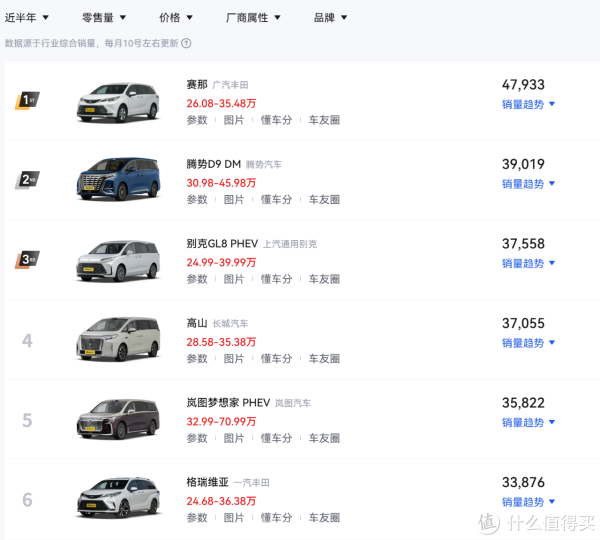Open the blue 腾势D9 DM car image

tap(119, 180)
